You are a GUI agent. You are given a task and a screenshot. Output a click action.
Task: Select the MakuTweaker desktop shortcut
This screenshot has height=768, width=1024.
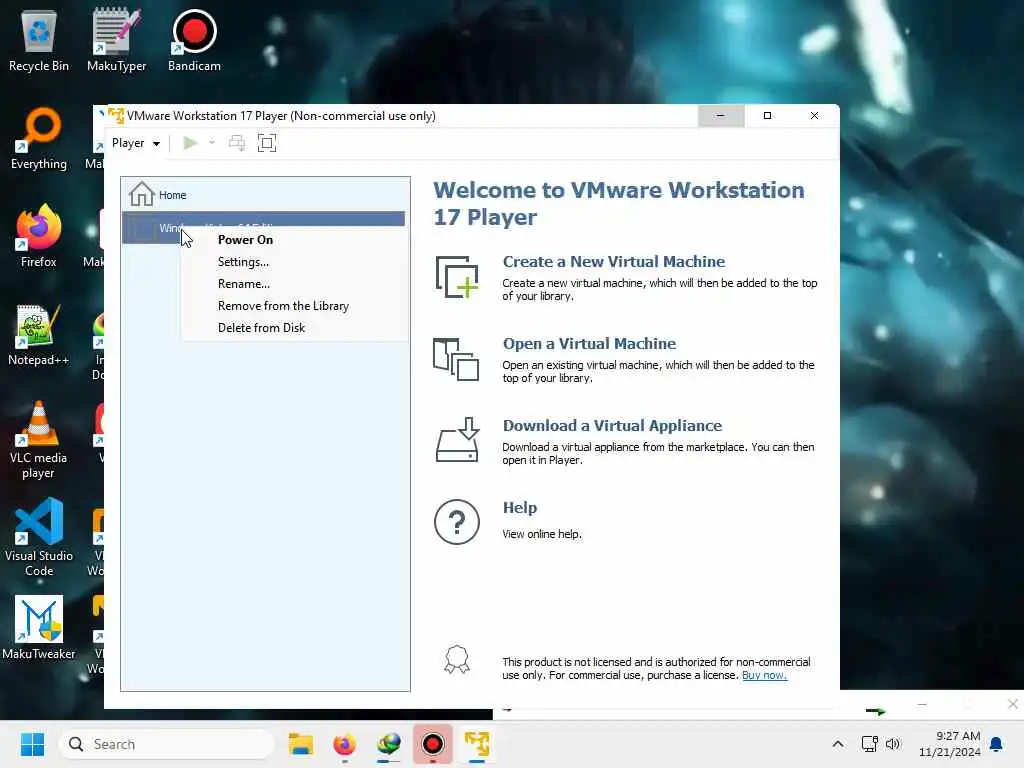tap(39, 628)
